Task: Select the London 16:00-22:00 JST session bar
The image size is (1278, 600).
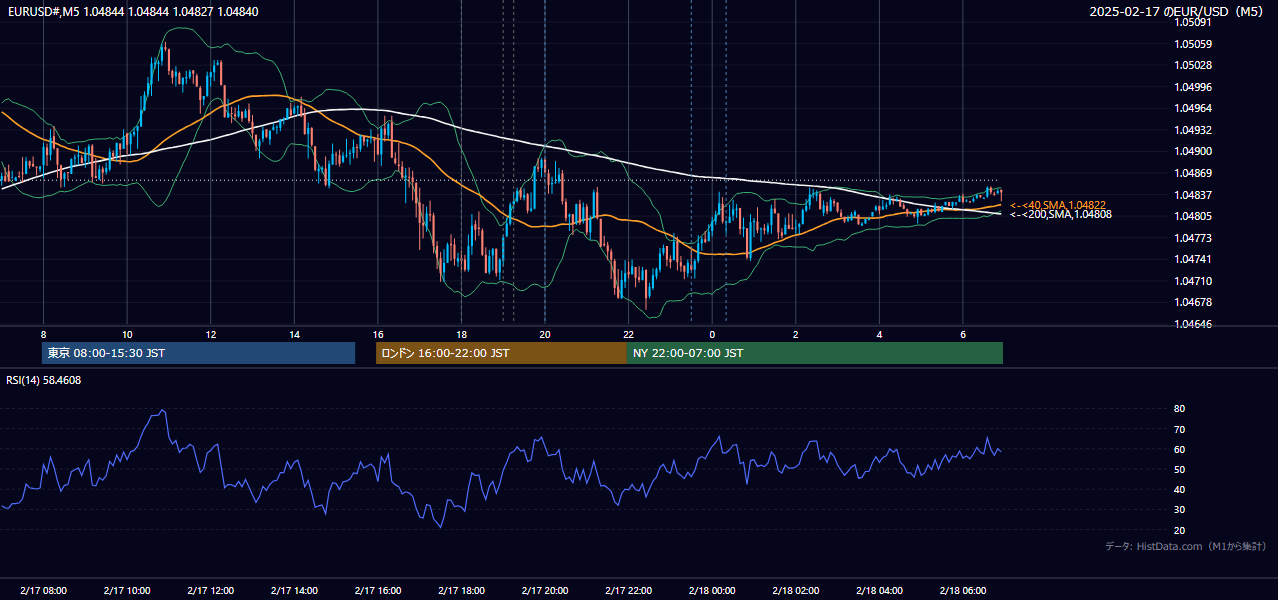Action: 501,353
